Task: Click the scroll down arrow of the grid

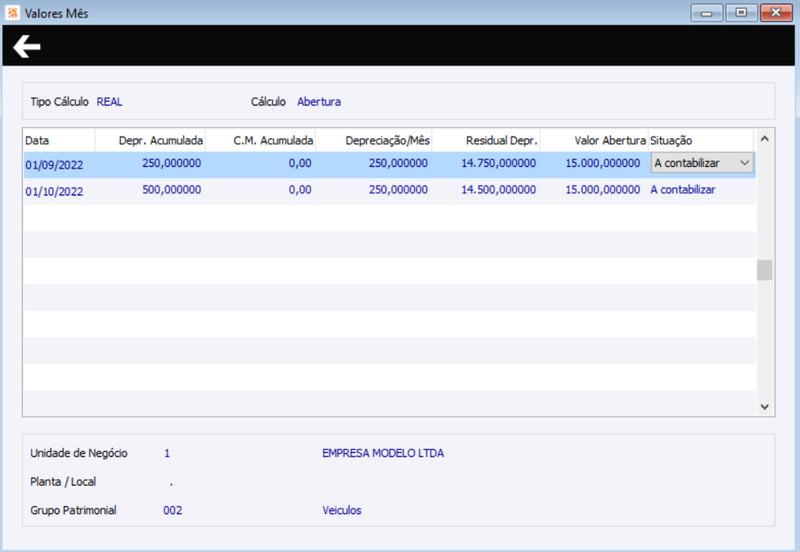Action: [x=764, y=407]
